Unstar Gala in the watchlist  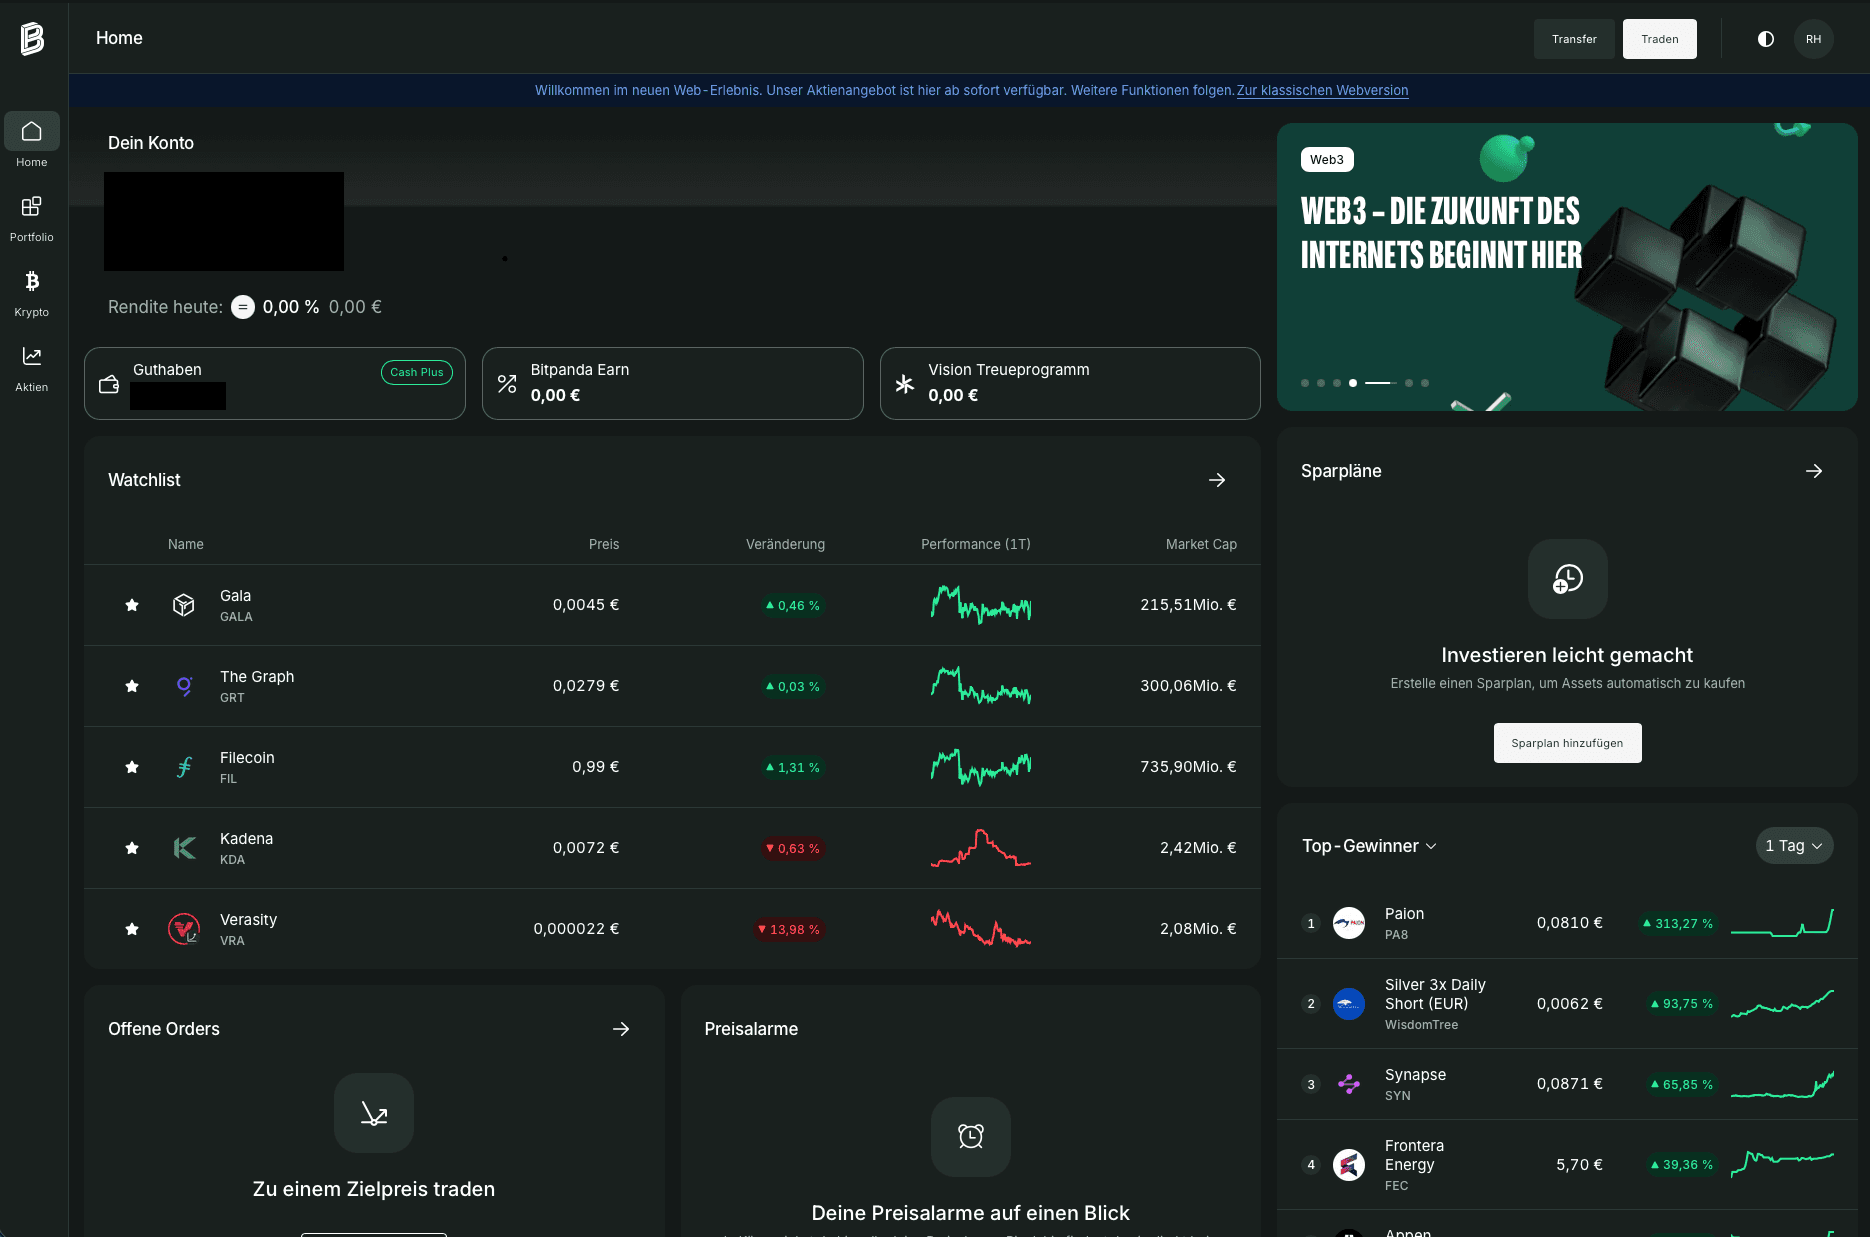132,605
